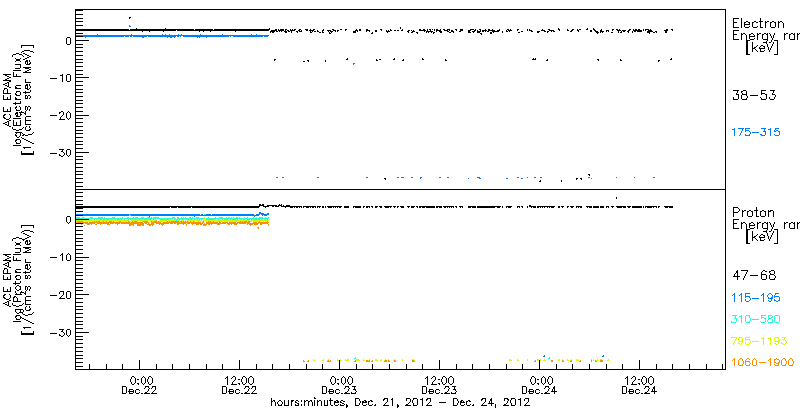Click the yellow 795-1193 proton legend label
The height and width of the screenshot is (410, 800).
tap(759, 341)
